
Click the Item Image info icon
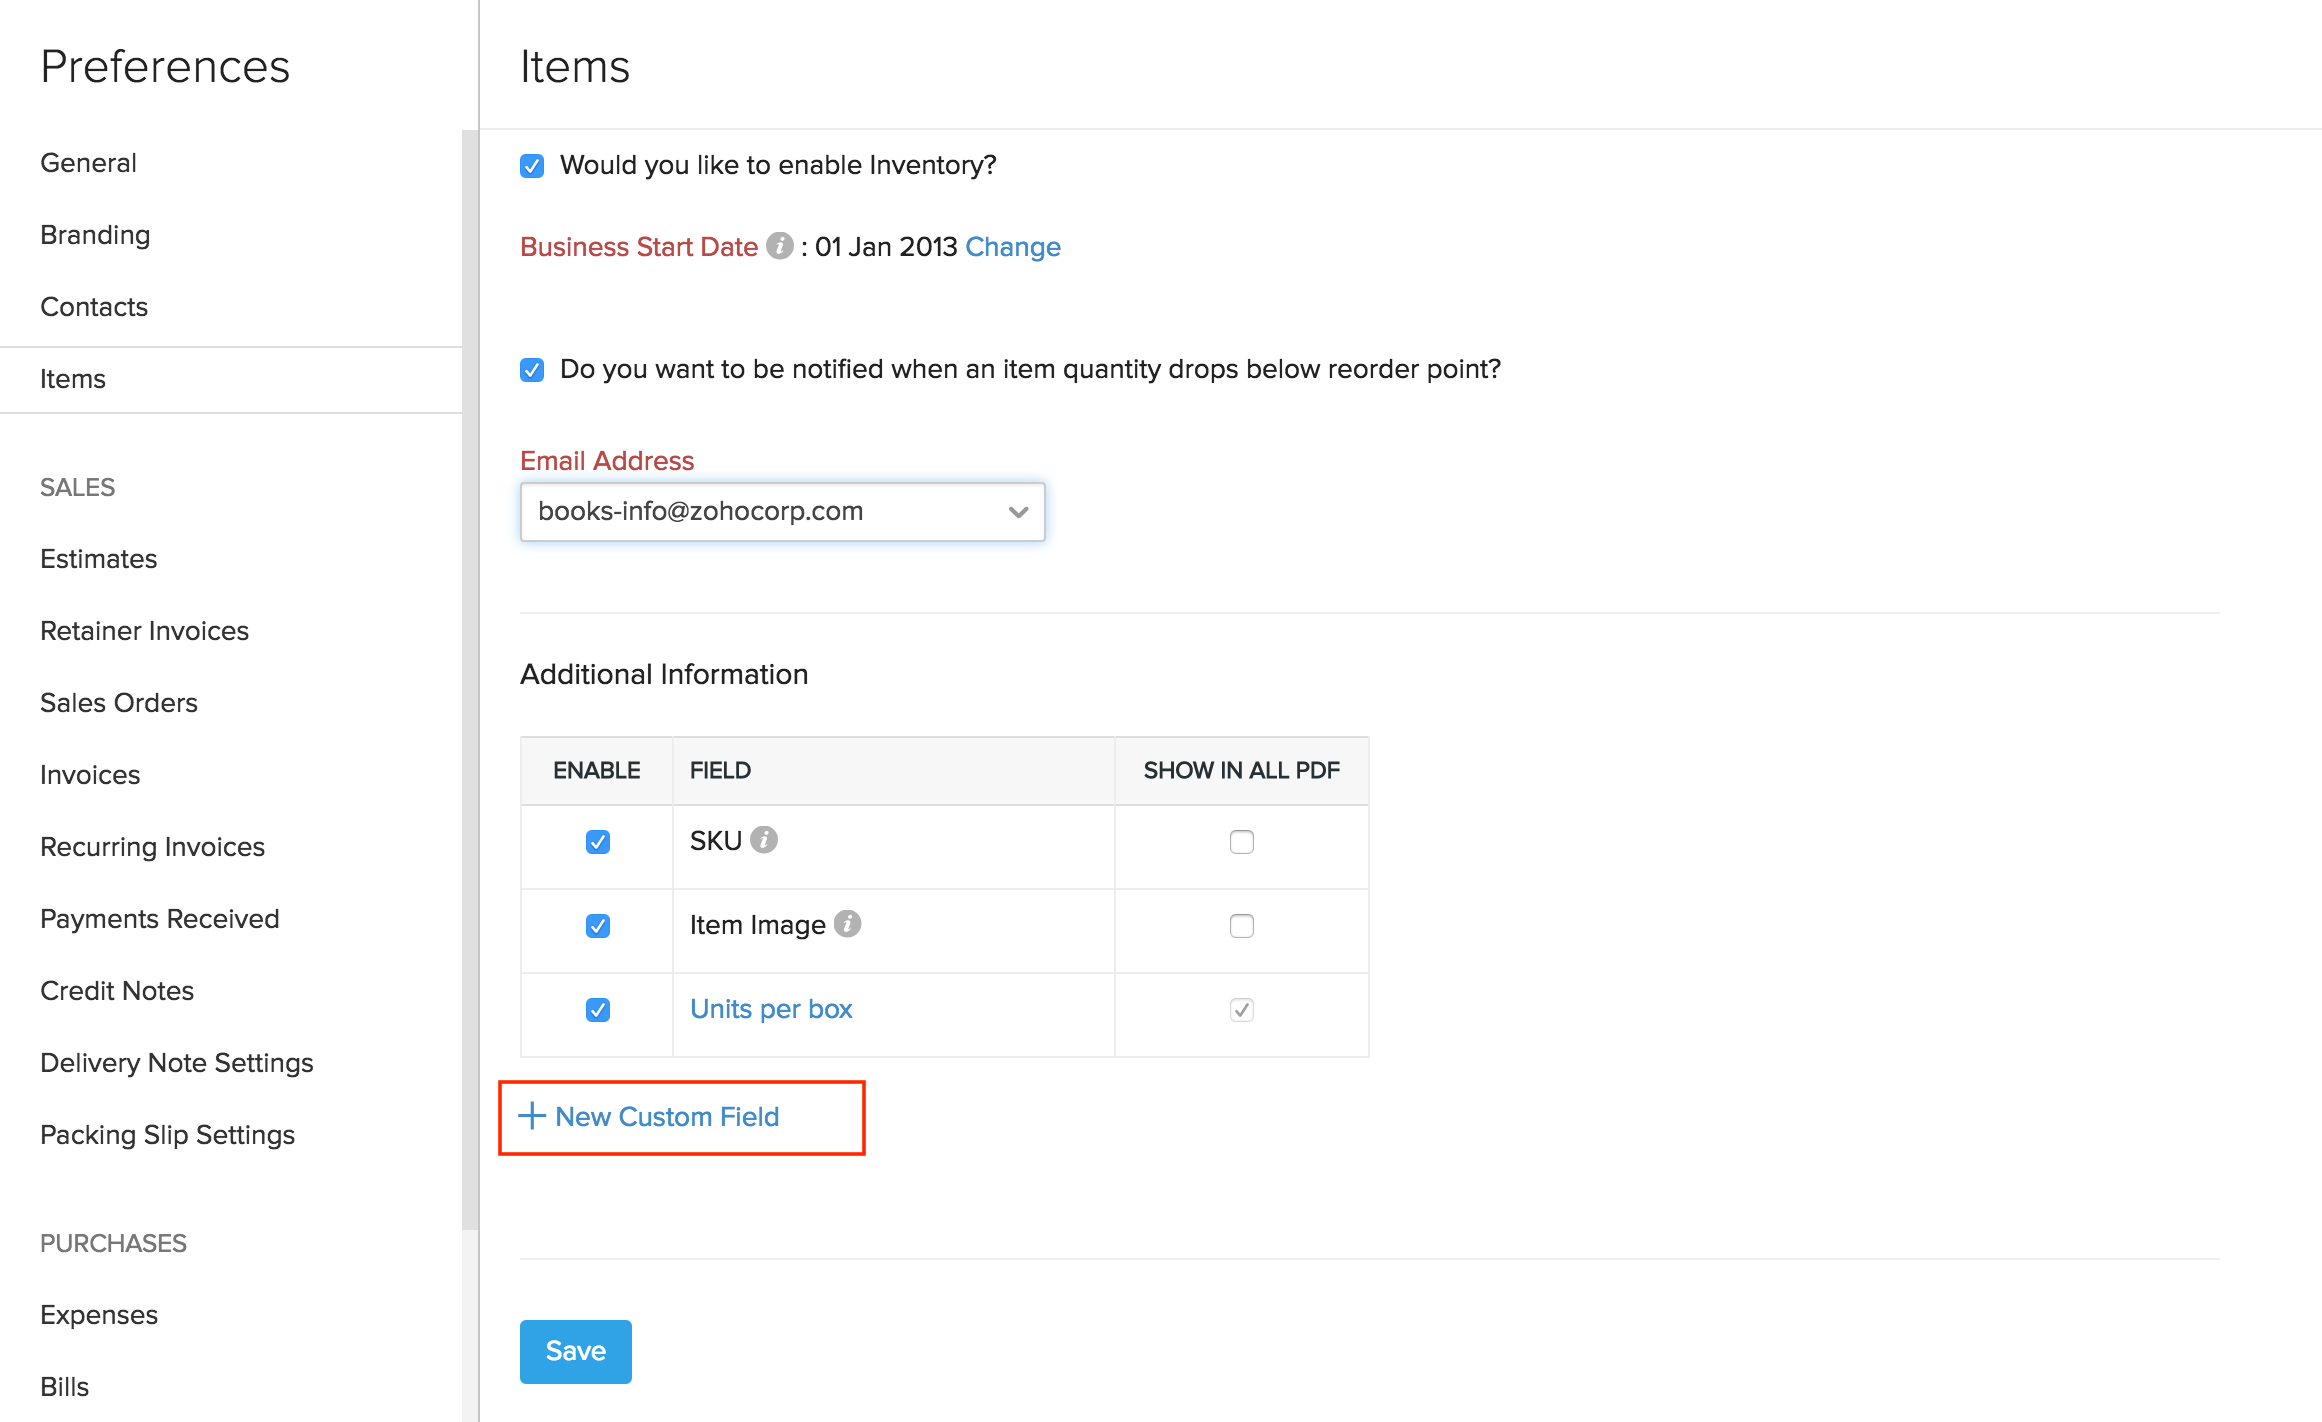(847, 924)
